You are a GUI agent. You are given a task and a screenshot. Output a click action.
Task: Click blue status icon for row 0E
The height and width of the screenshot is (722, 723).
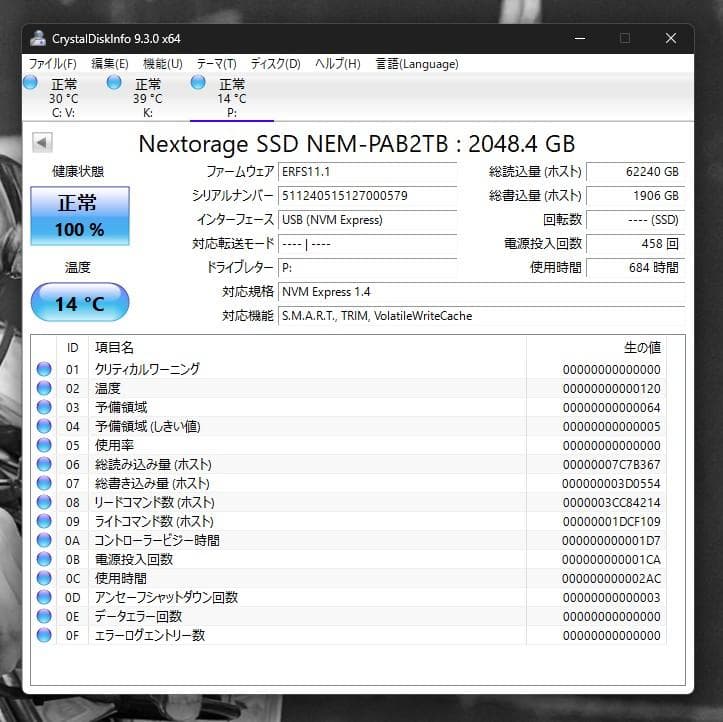click(x=44, y=616)
